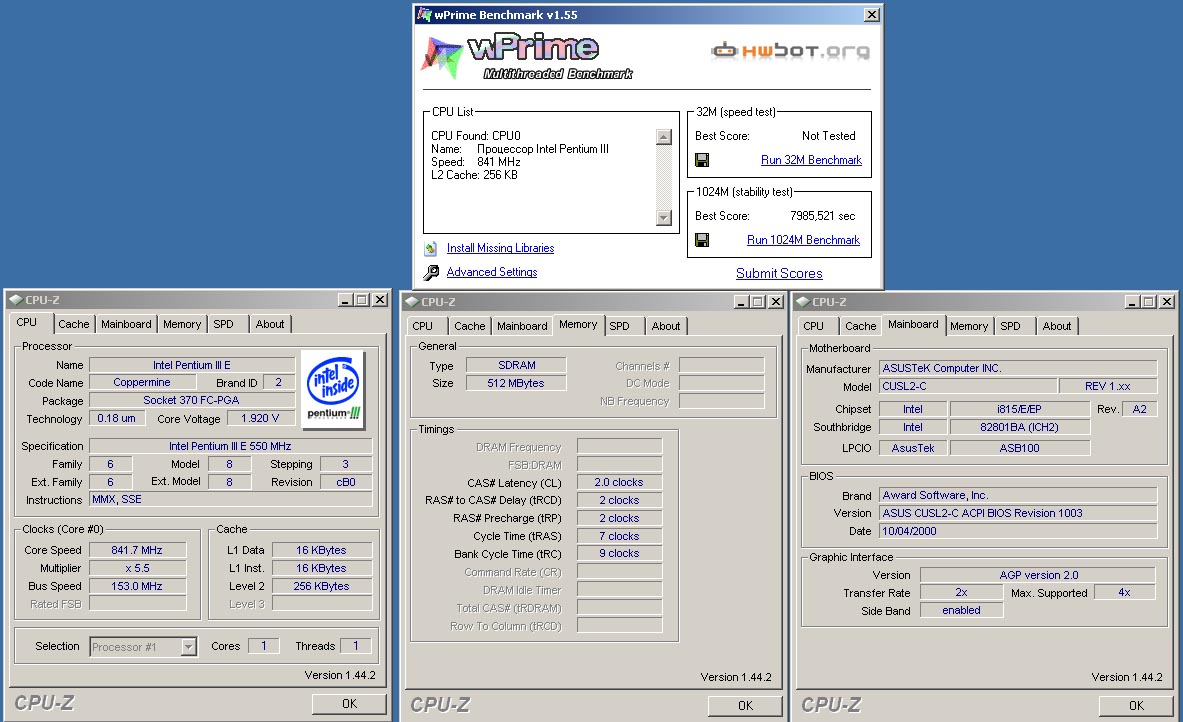Switch to Cache tab in left CPU-Z

coord(74,324)
